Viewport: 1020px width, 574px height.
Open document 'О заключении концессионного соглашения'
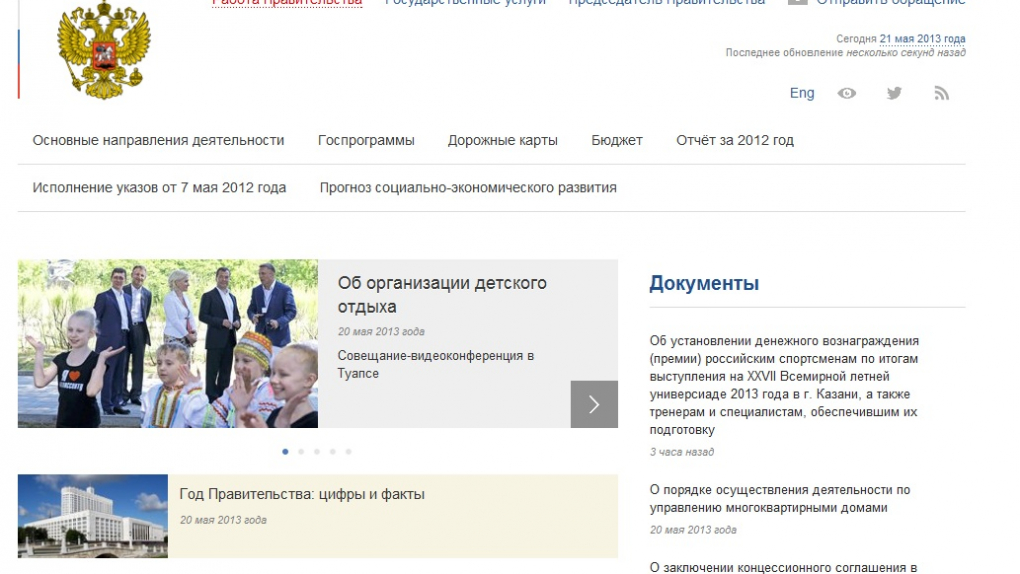[x=783, y=567]
